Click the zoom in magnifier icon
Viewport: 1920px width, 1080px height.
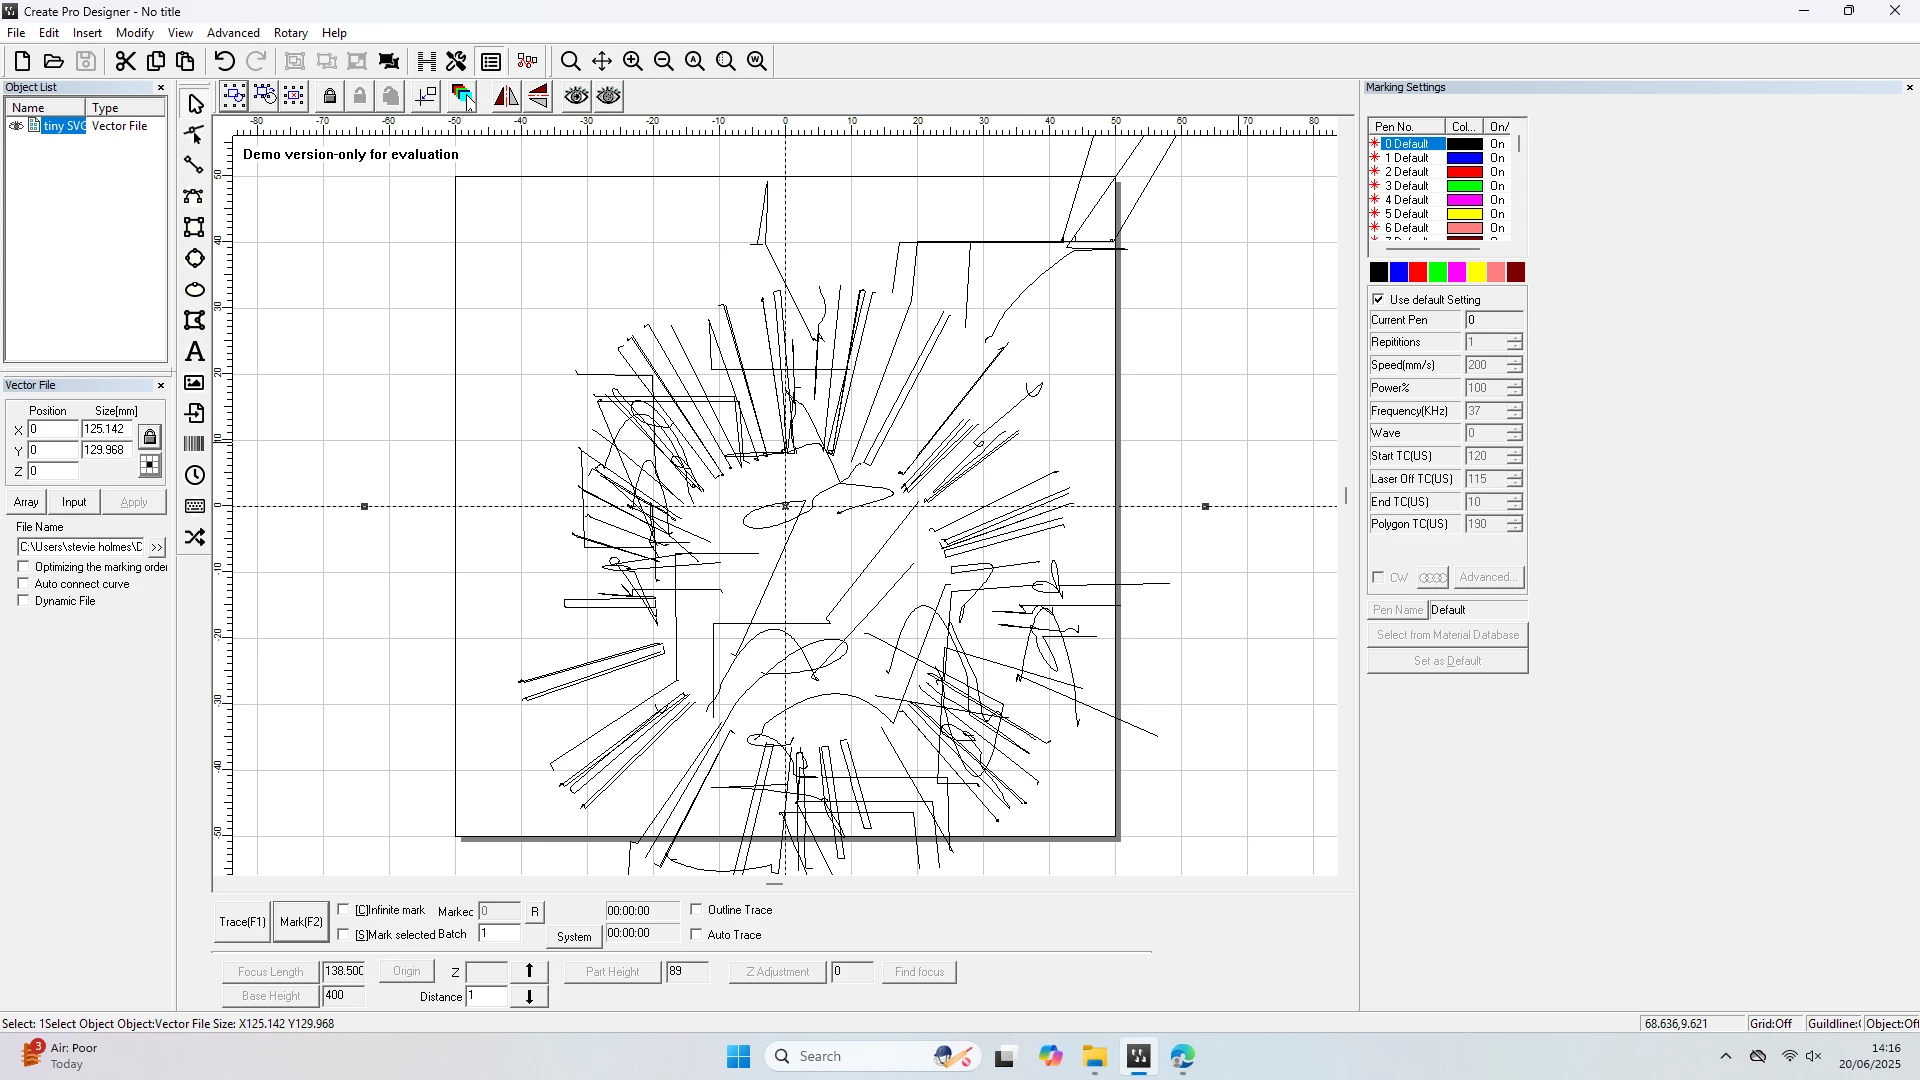point(633,61)
